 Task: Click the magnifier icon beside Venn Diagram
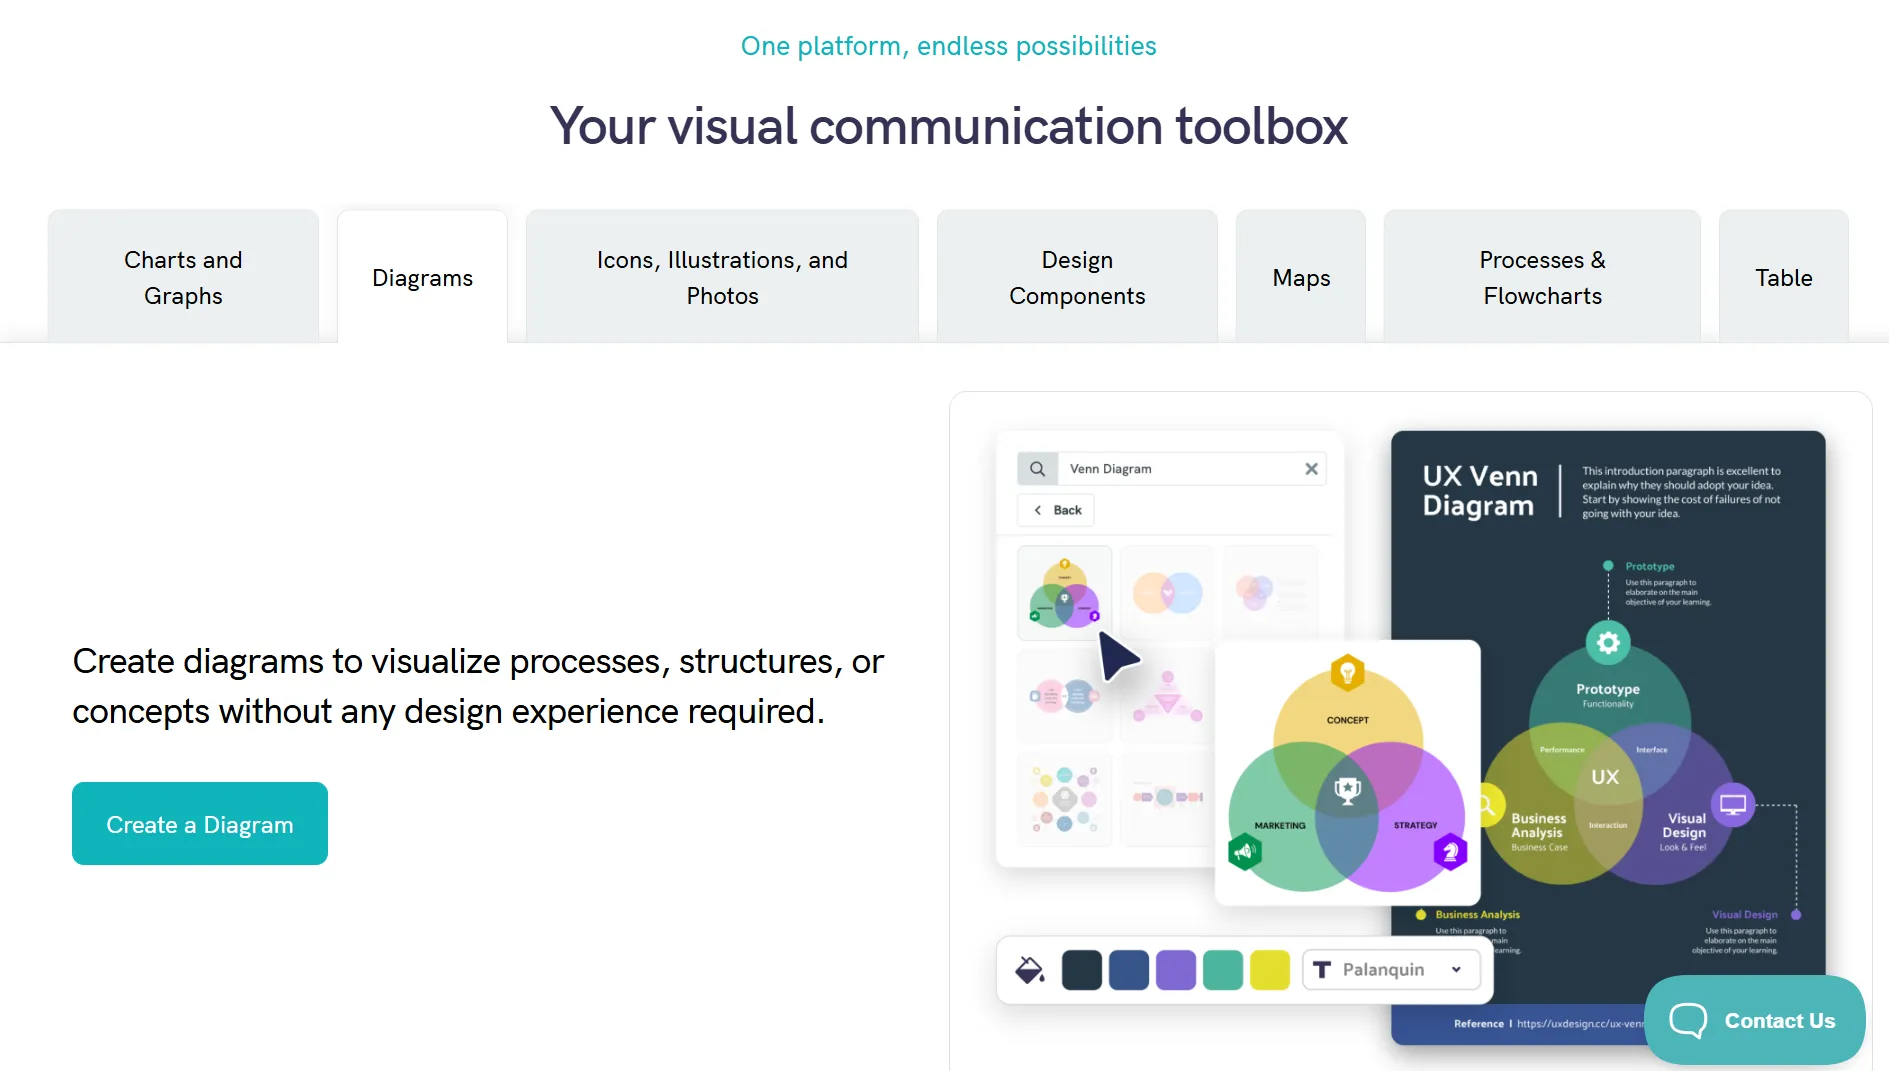click(x=1037, y=469)
